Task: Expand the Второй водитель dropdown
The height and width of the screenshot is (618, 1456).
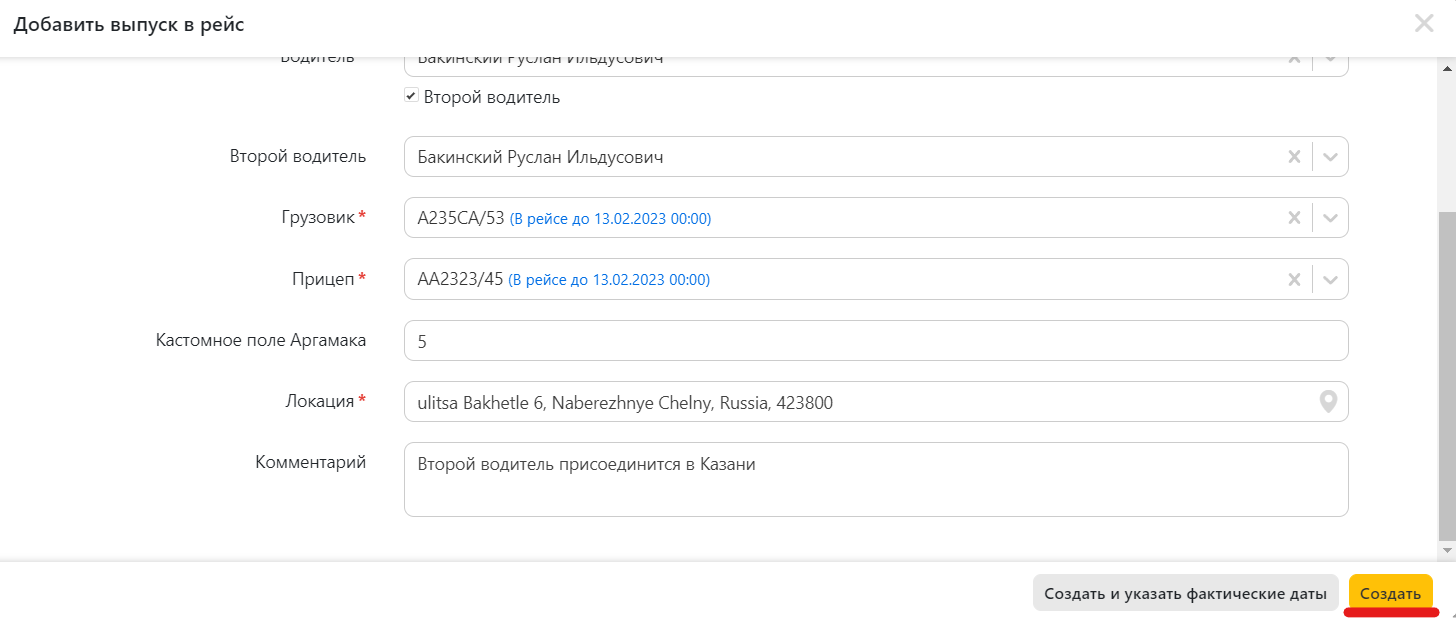Action: [1330, 157]
